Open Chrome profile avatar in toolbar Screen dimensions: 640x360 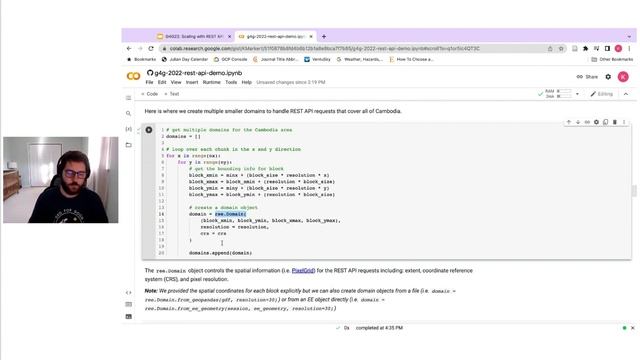tap(618, 49)
